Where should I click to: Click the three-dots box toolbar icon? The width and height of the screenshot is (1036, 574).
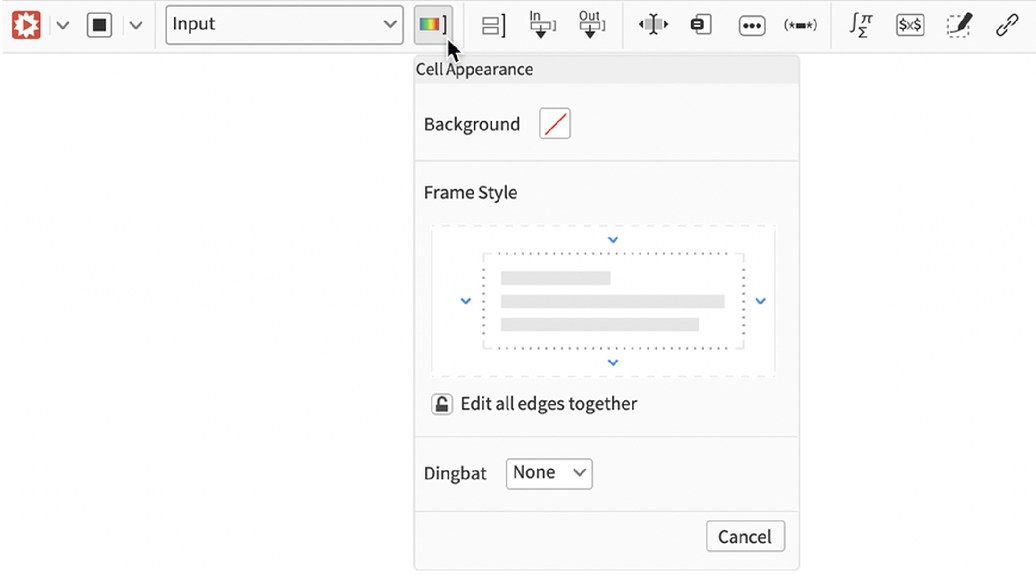click(x=751, y=26)
